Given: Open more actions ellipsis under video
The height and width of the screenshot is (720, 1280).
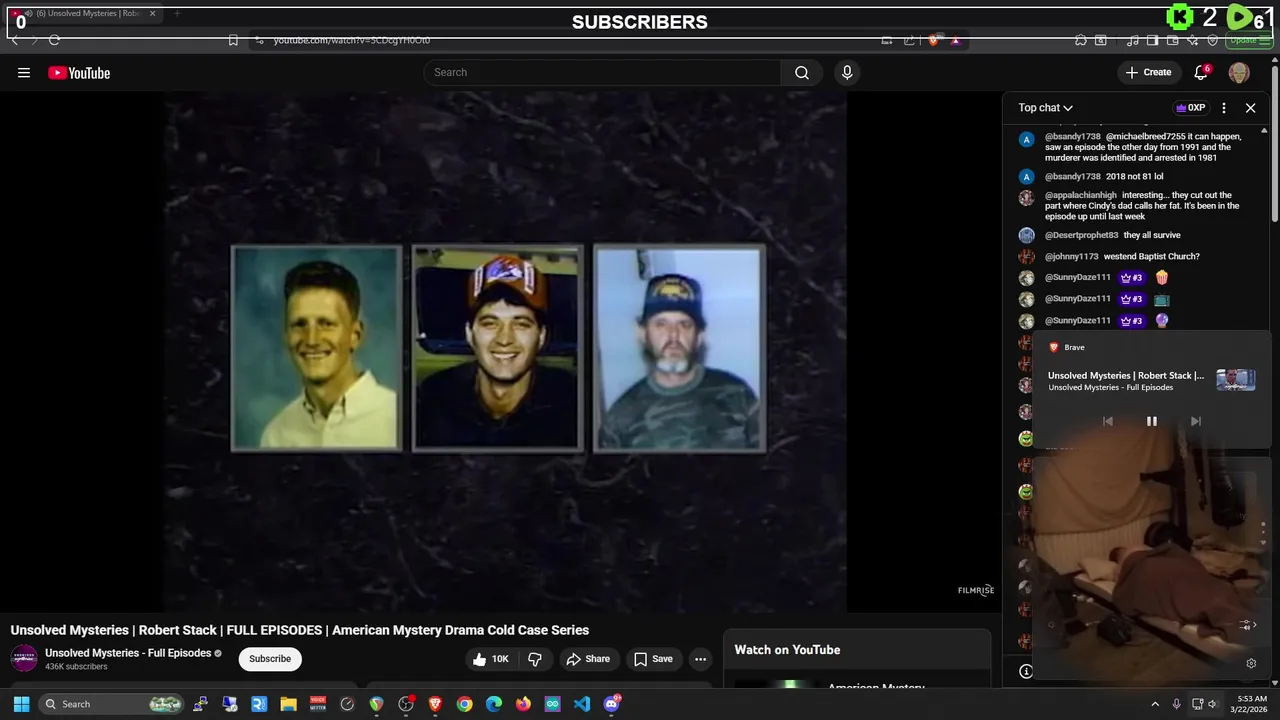Looking at the screenshot, I should (x=700, y=659).
